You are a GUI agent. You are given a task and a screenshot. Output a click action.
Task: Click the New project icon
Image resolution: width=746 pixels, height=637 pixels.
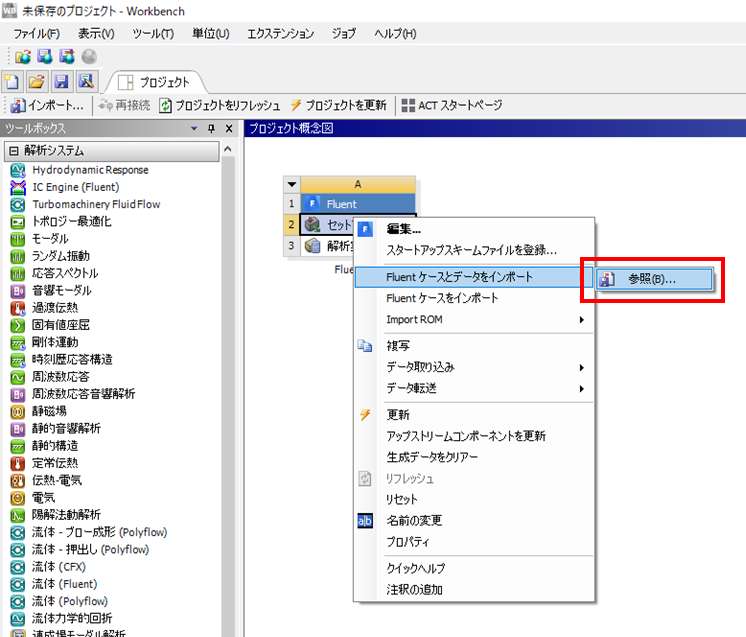pyautogui.click(x=11, y=82)
